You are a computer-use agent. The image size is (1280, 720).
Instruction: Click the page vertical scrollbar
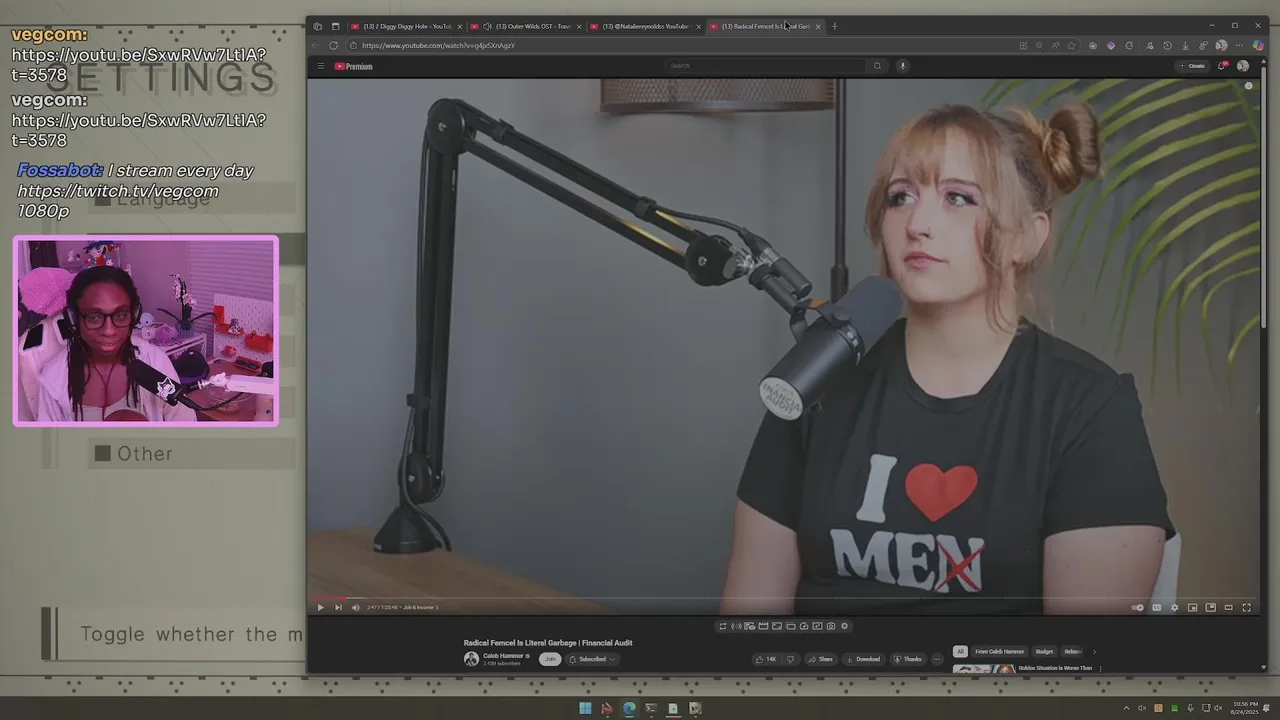1264,200
